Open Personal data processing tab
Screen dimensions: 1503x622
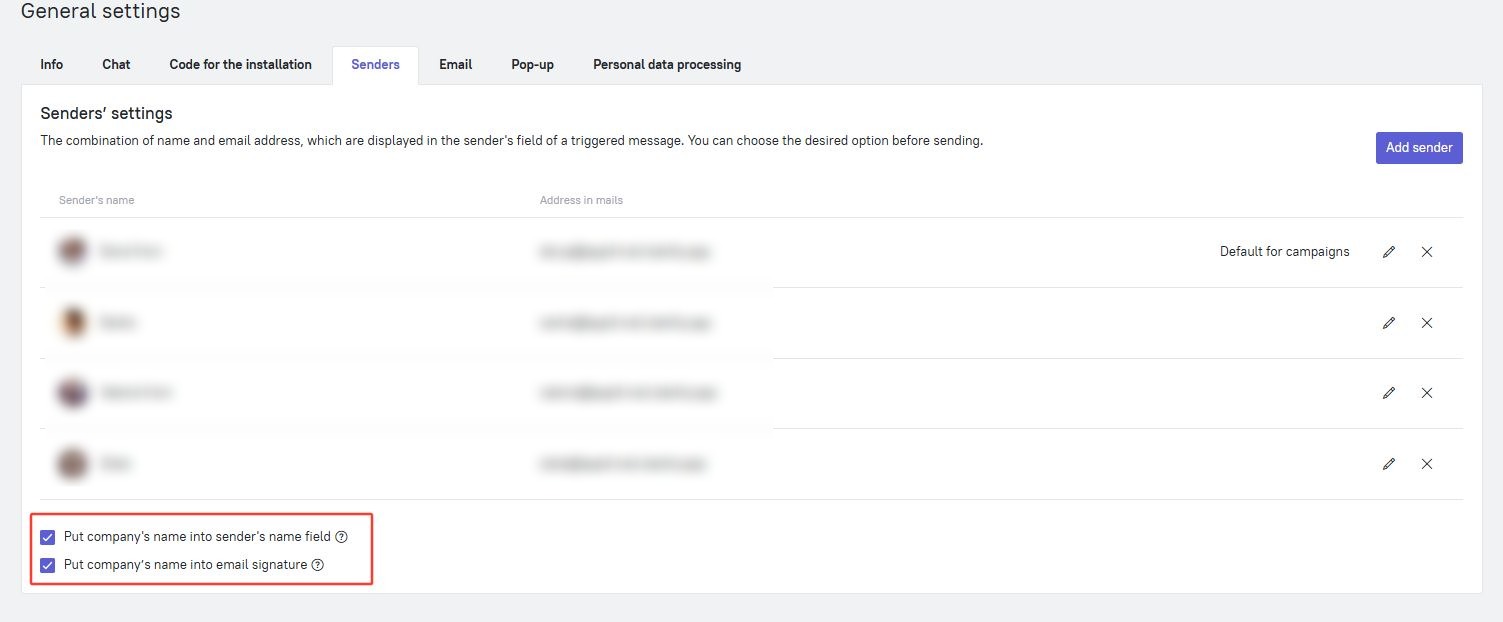coord(667,64)
